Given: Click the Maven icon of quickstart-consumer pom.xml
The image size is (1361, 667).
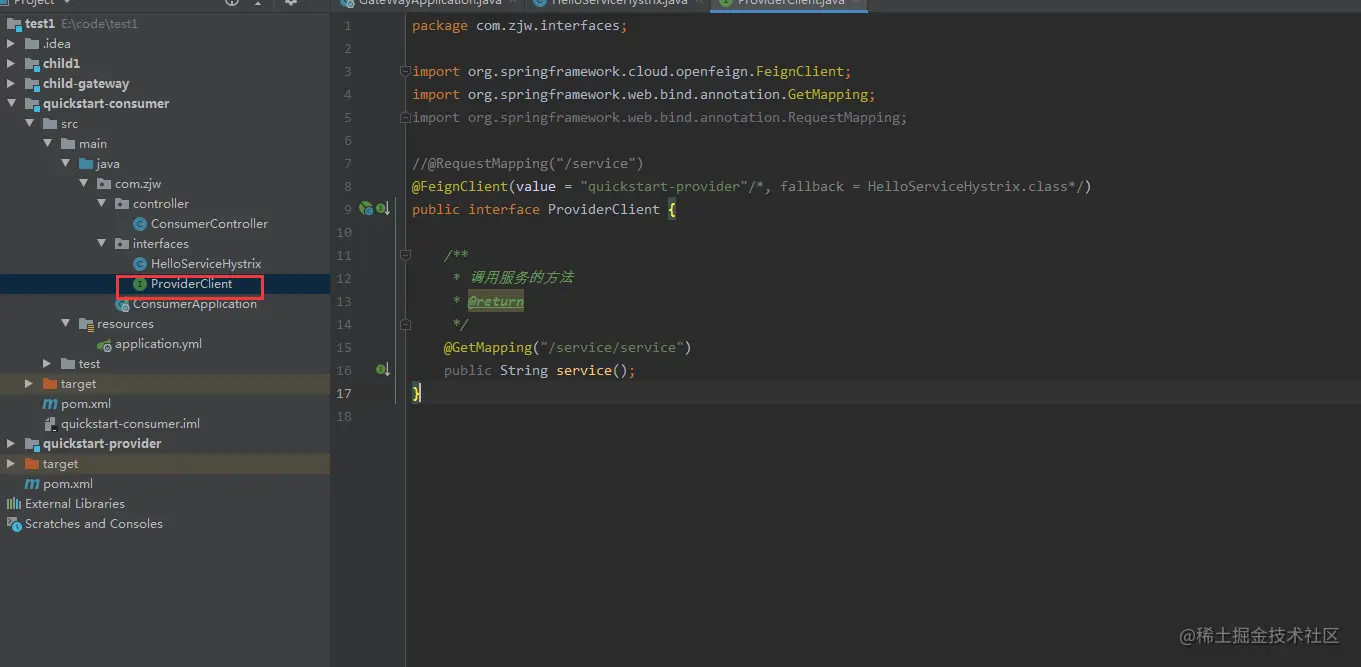Looking at the screenshot, I should coord(50,404).
